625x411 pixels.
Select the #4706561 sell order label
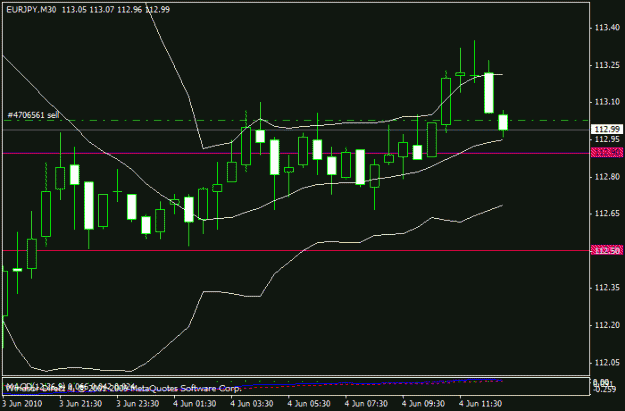click(x=33, y=115)
